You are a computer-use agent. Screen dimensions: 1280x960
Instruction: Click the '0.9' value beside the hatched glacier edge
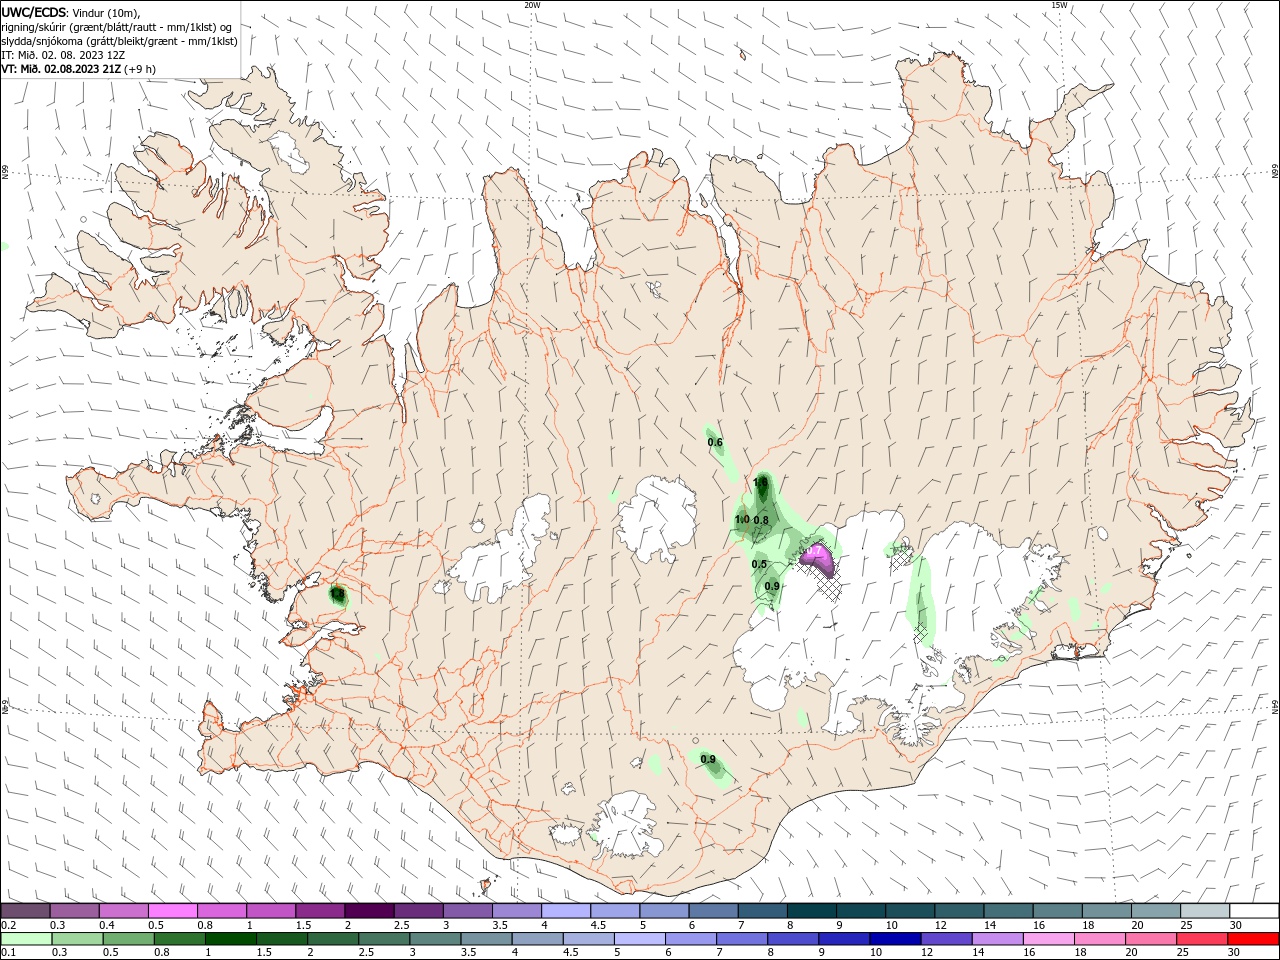point(772,586)
